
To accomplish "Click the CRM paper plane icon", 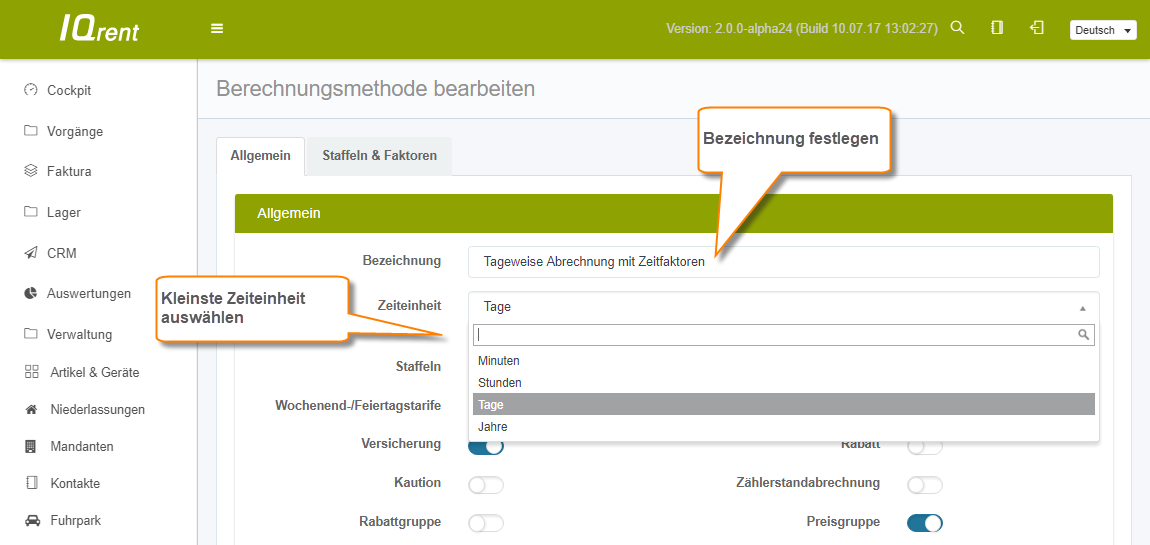I will pyautogui.click(x=31, y=253).
